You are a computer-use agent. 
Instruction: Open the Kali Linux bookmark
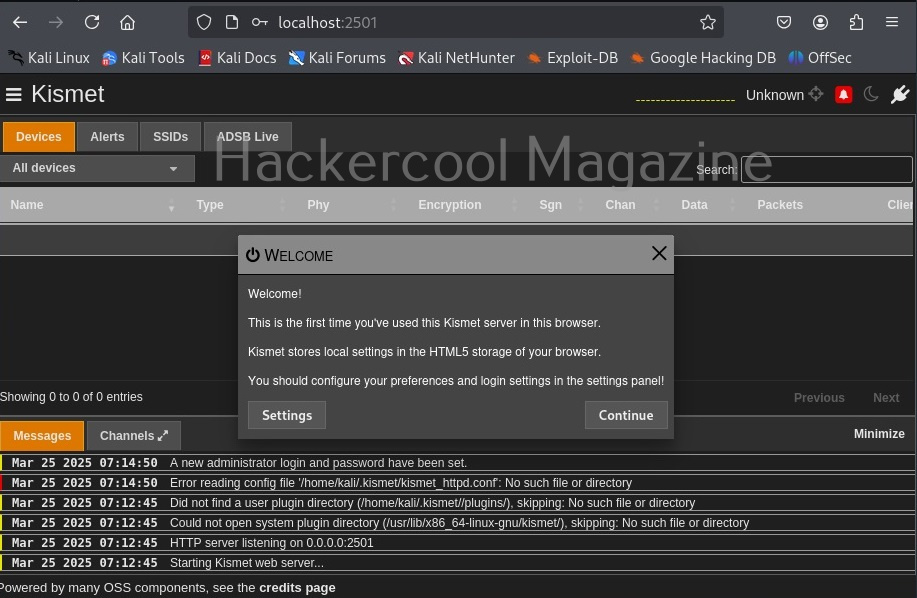pyautogui.click(x=49, y=58)
